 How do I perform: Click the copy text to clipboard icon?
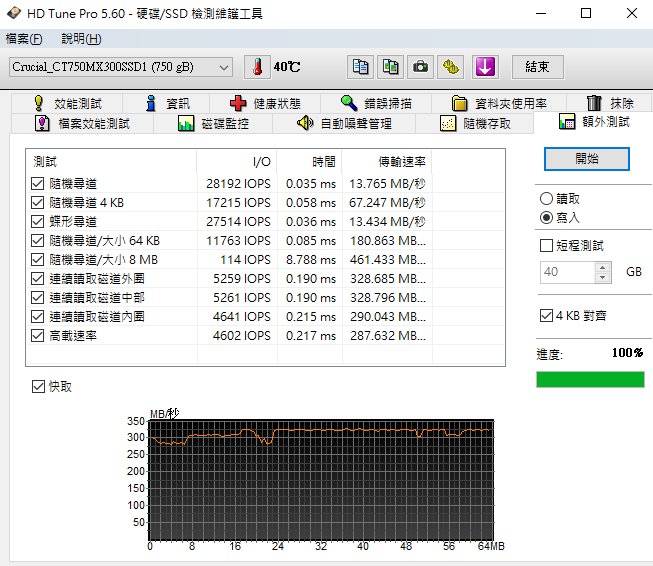point(360,67)
